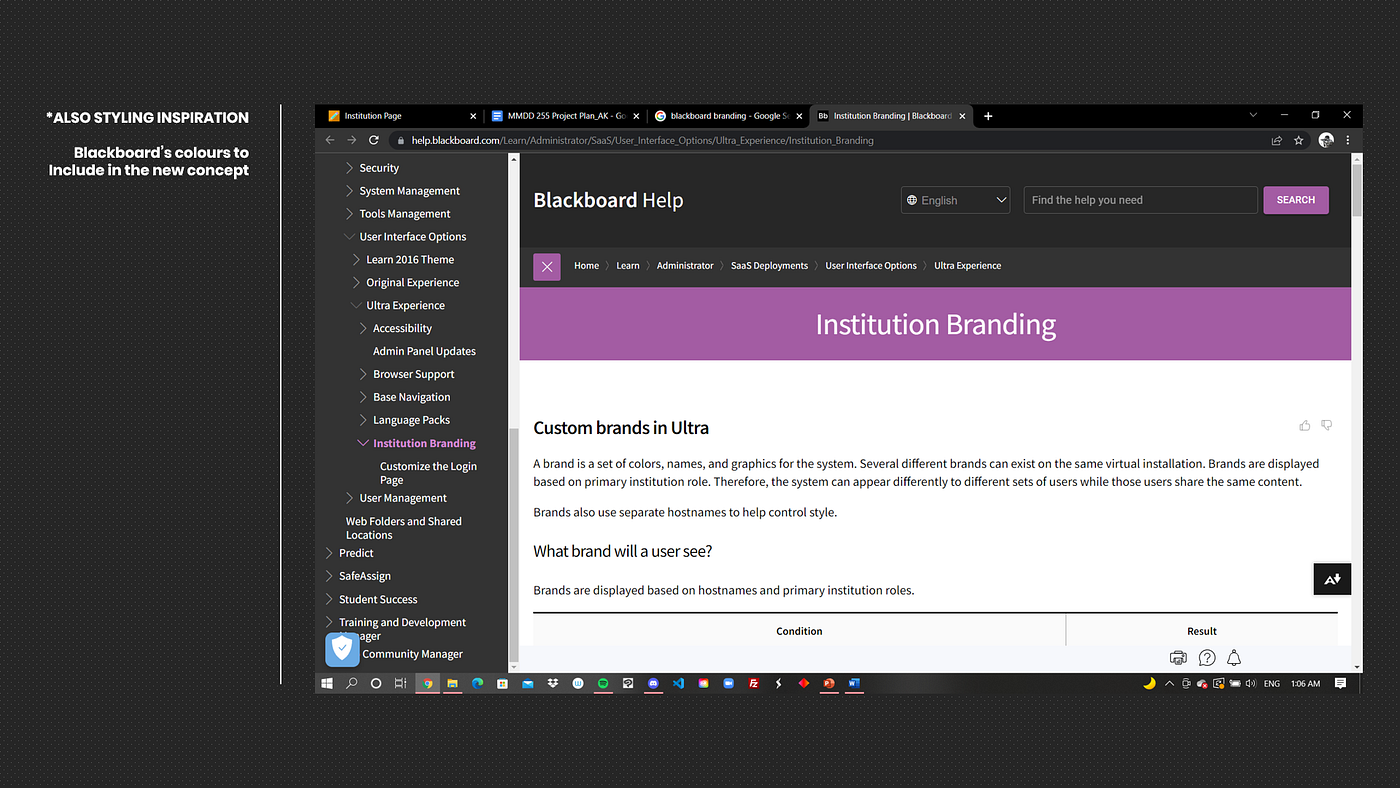The height and width of the screenshot is (788, 1400).
Task: Open Web Folders and Shared Locations
Action: 404,528
